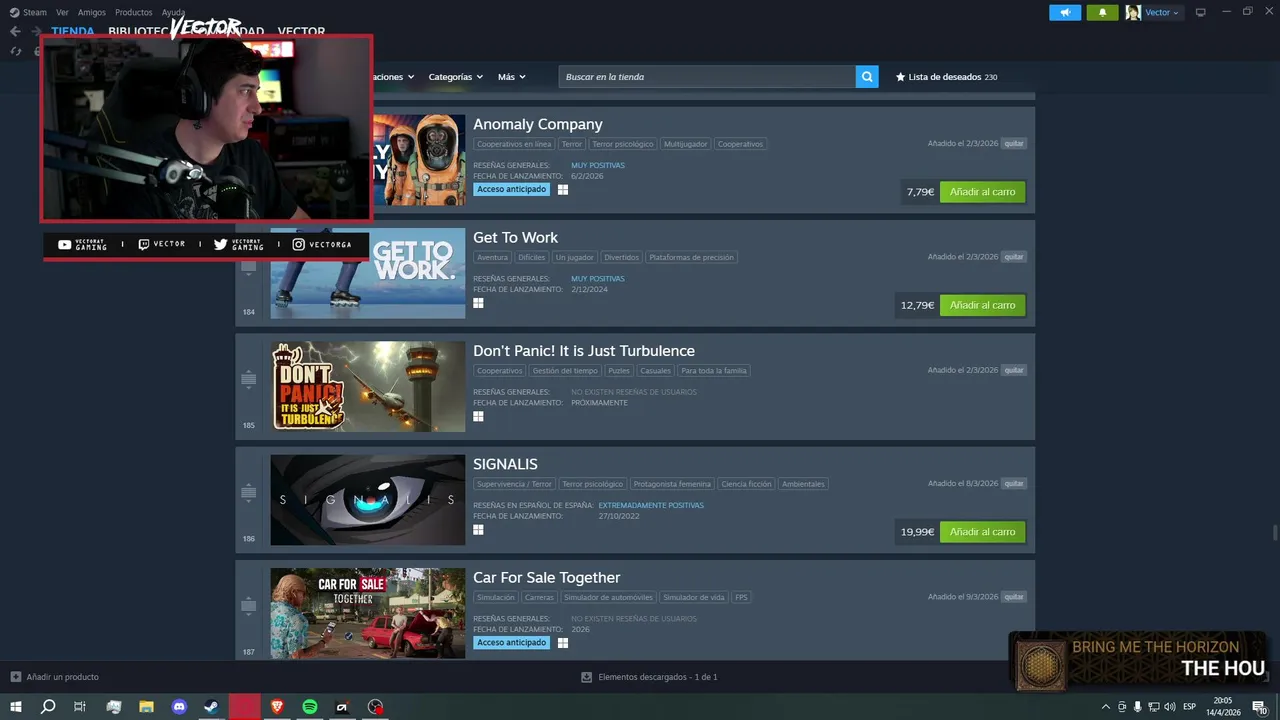
Task: Focus the Buscar en la tienda field
Action: (x=707, y=77)
